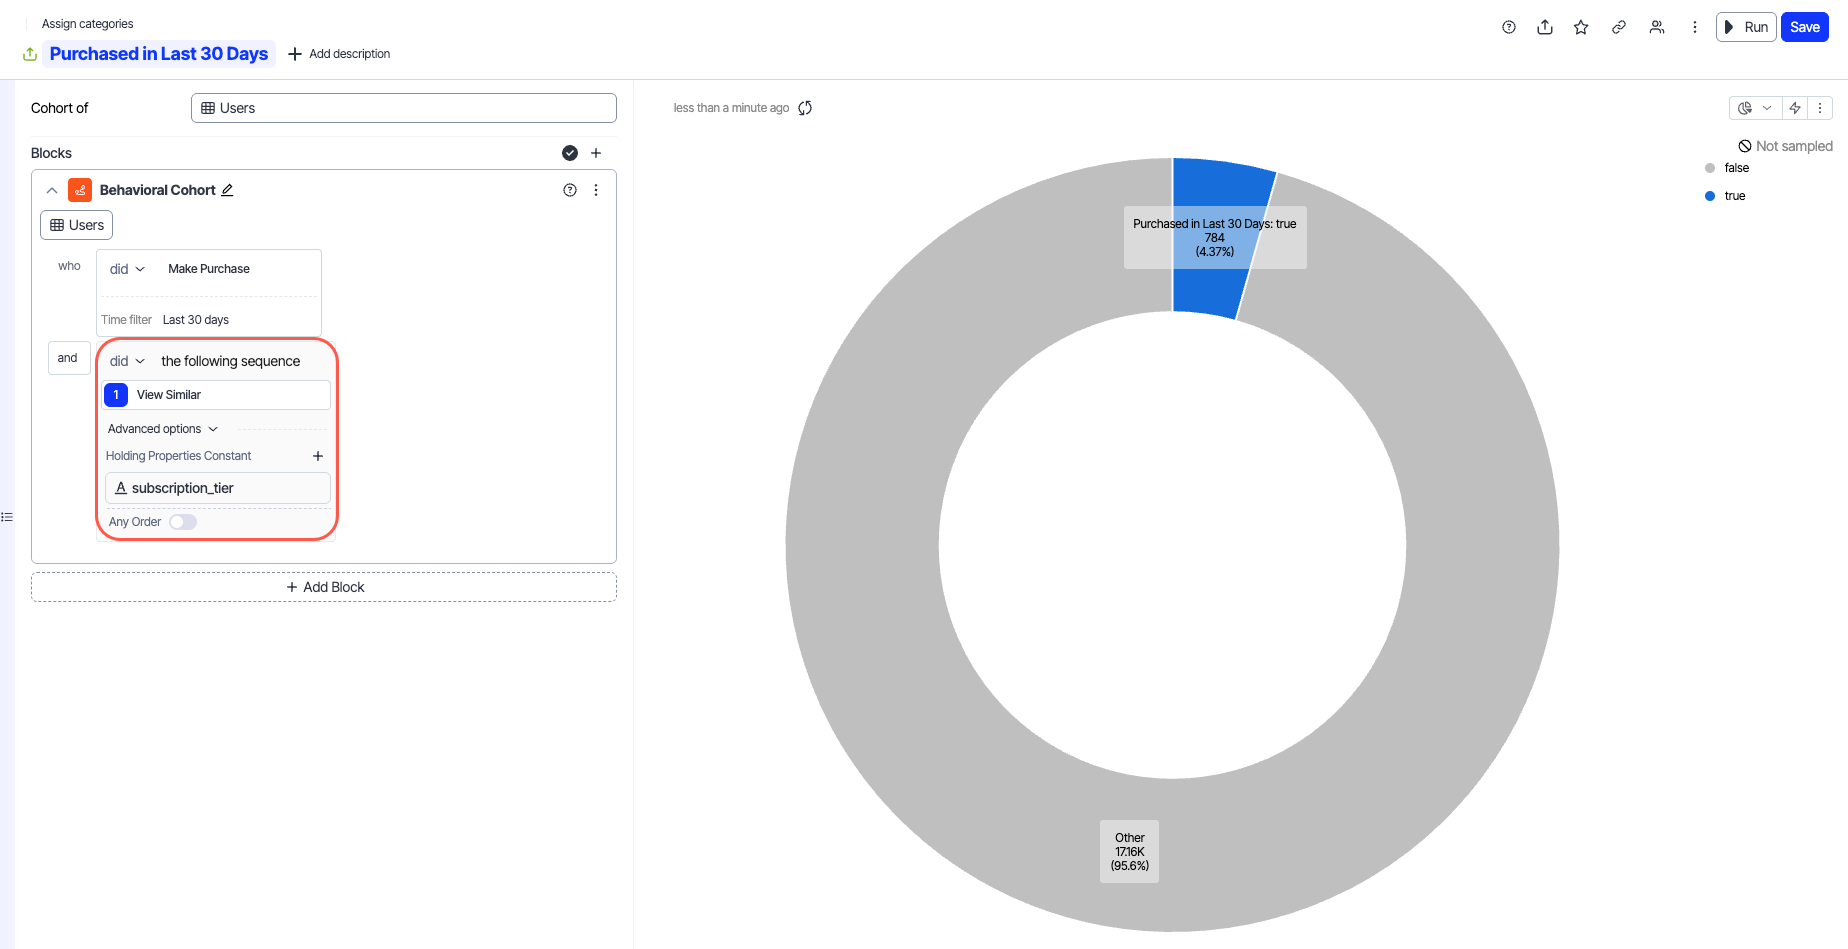
Task: Open the user permissions icon
Action: [1657, 27]
